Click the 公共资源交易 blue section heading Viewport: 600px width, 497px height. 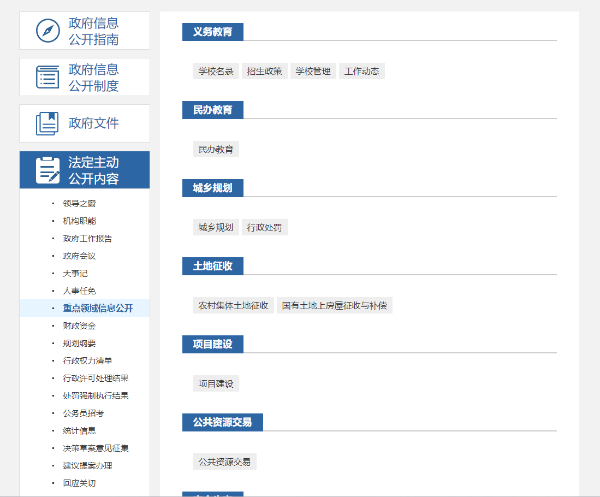point(222,422)
